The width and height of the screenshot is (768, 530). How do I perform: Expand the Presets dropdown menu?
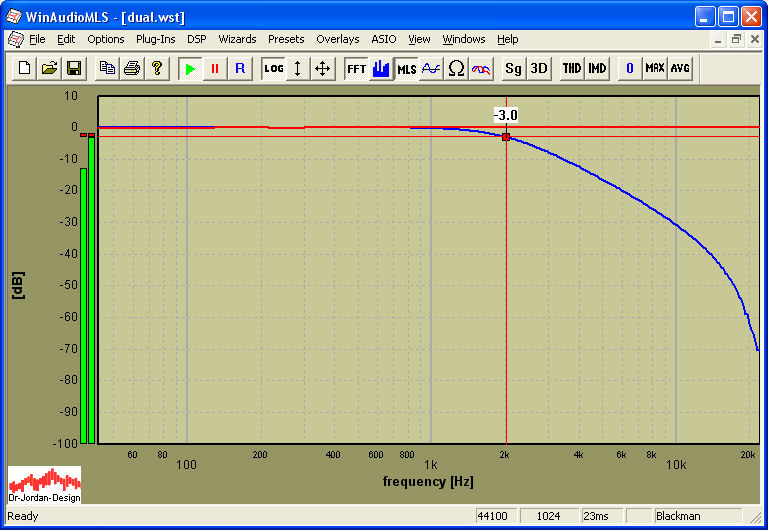coord(286,39)
